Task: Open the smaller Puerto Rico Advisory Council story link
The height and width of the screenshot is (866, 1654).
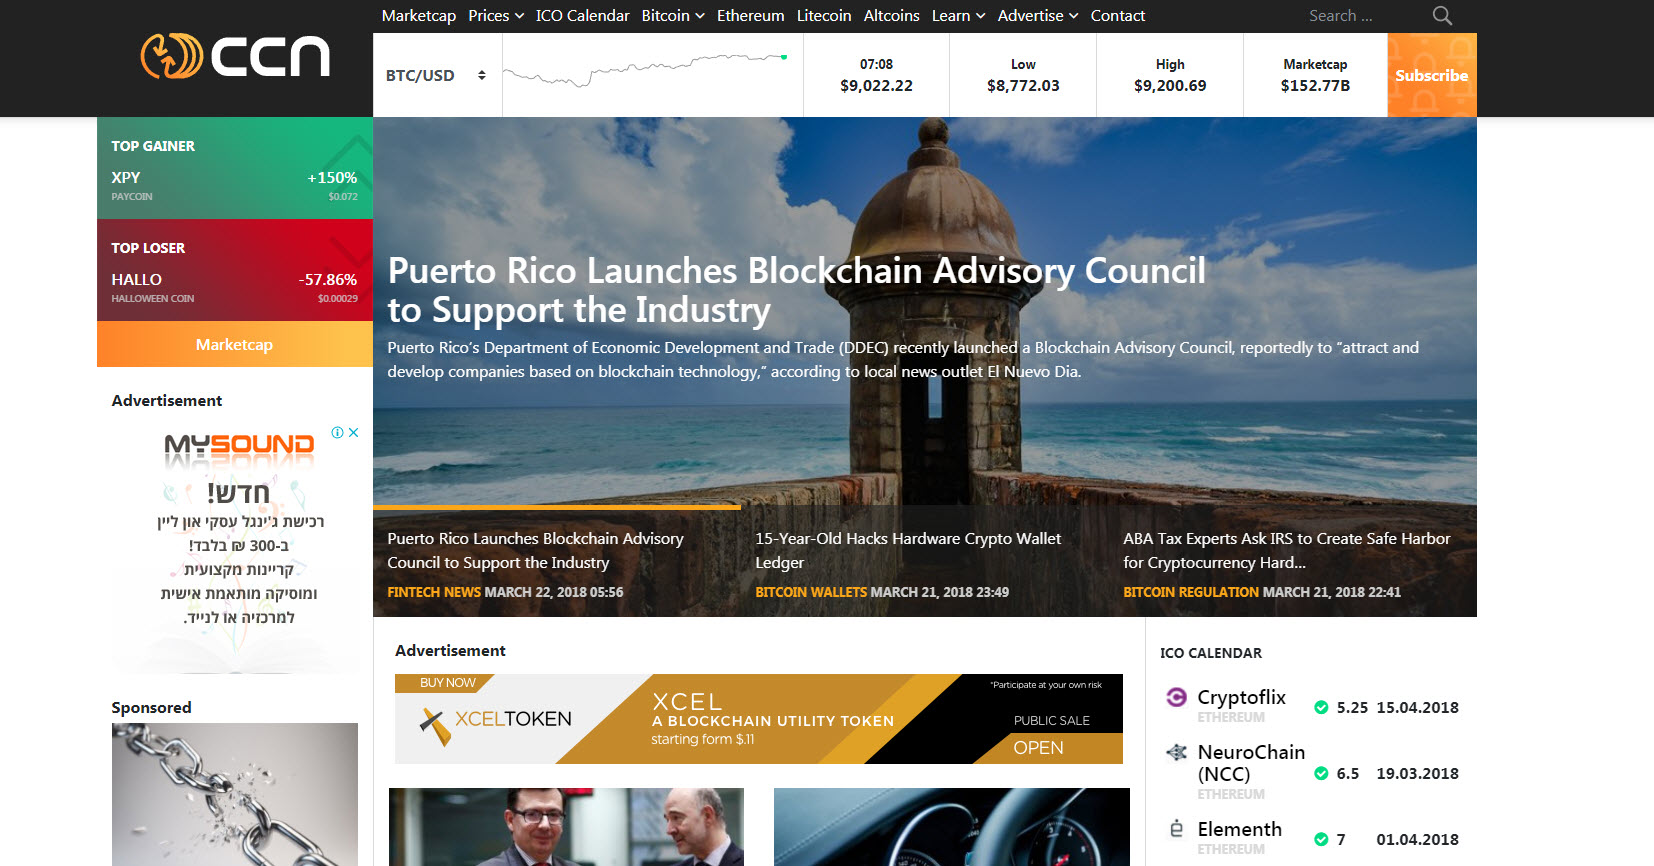Action: [x=535, y=550]
